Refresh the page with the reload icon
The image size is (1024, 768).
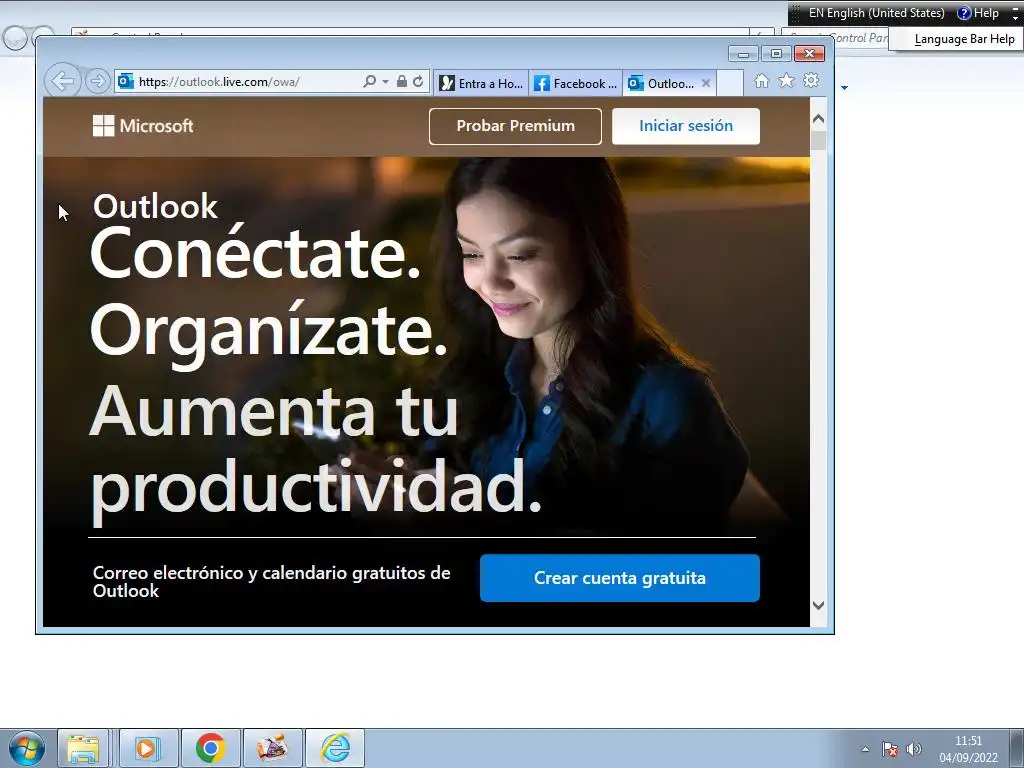[x=418, y=81]
